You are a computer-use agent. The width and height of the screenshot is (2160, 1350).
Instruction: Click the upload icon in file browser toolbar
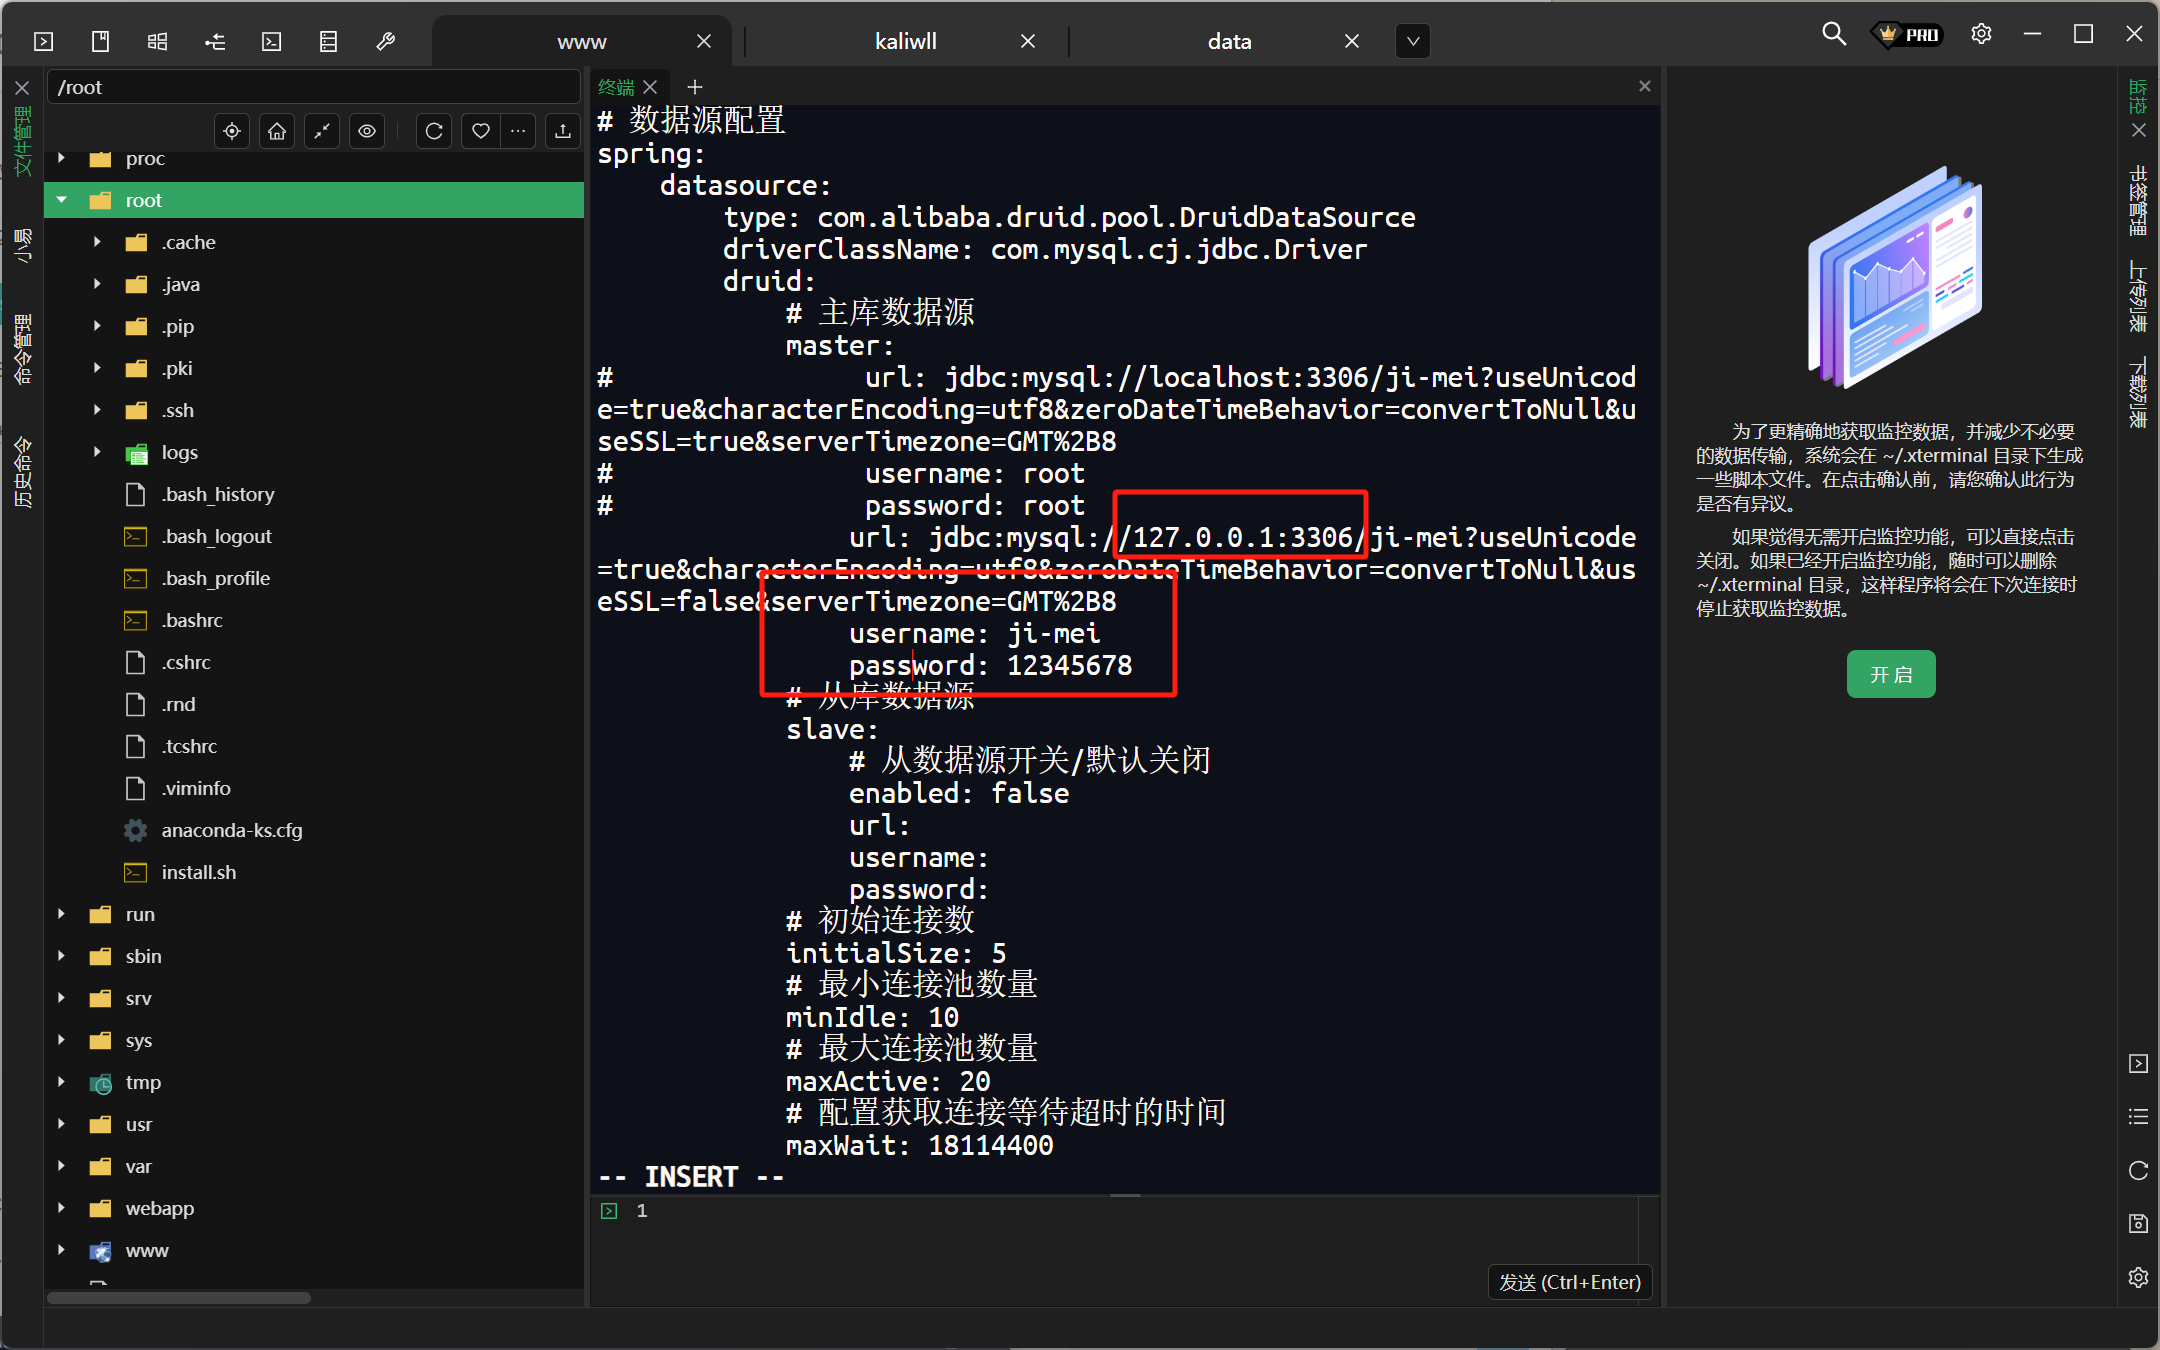(x=563, y=131)
